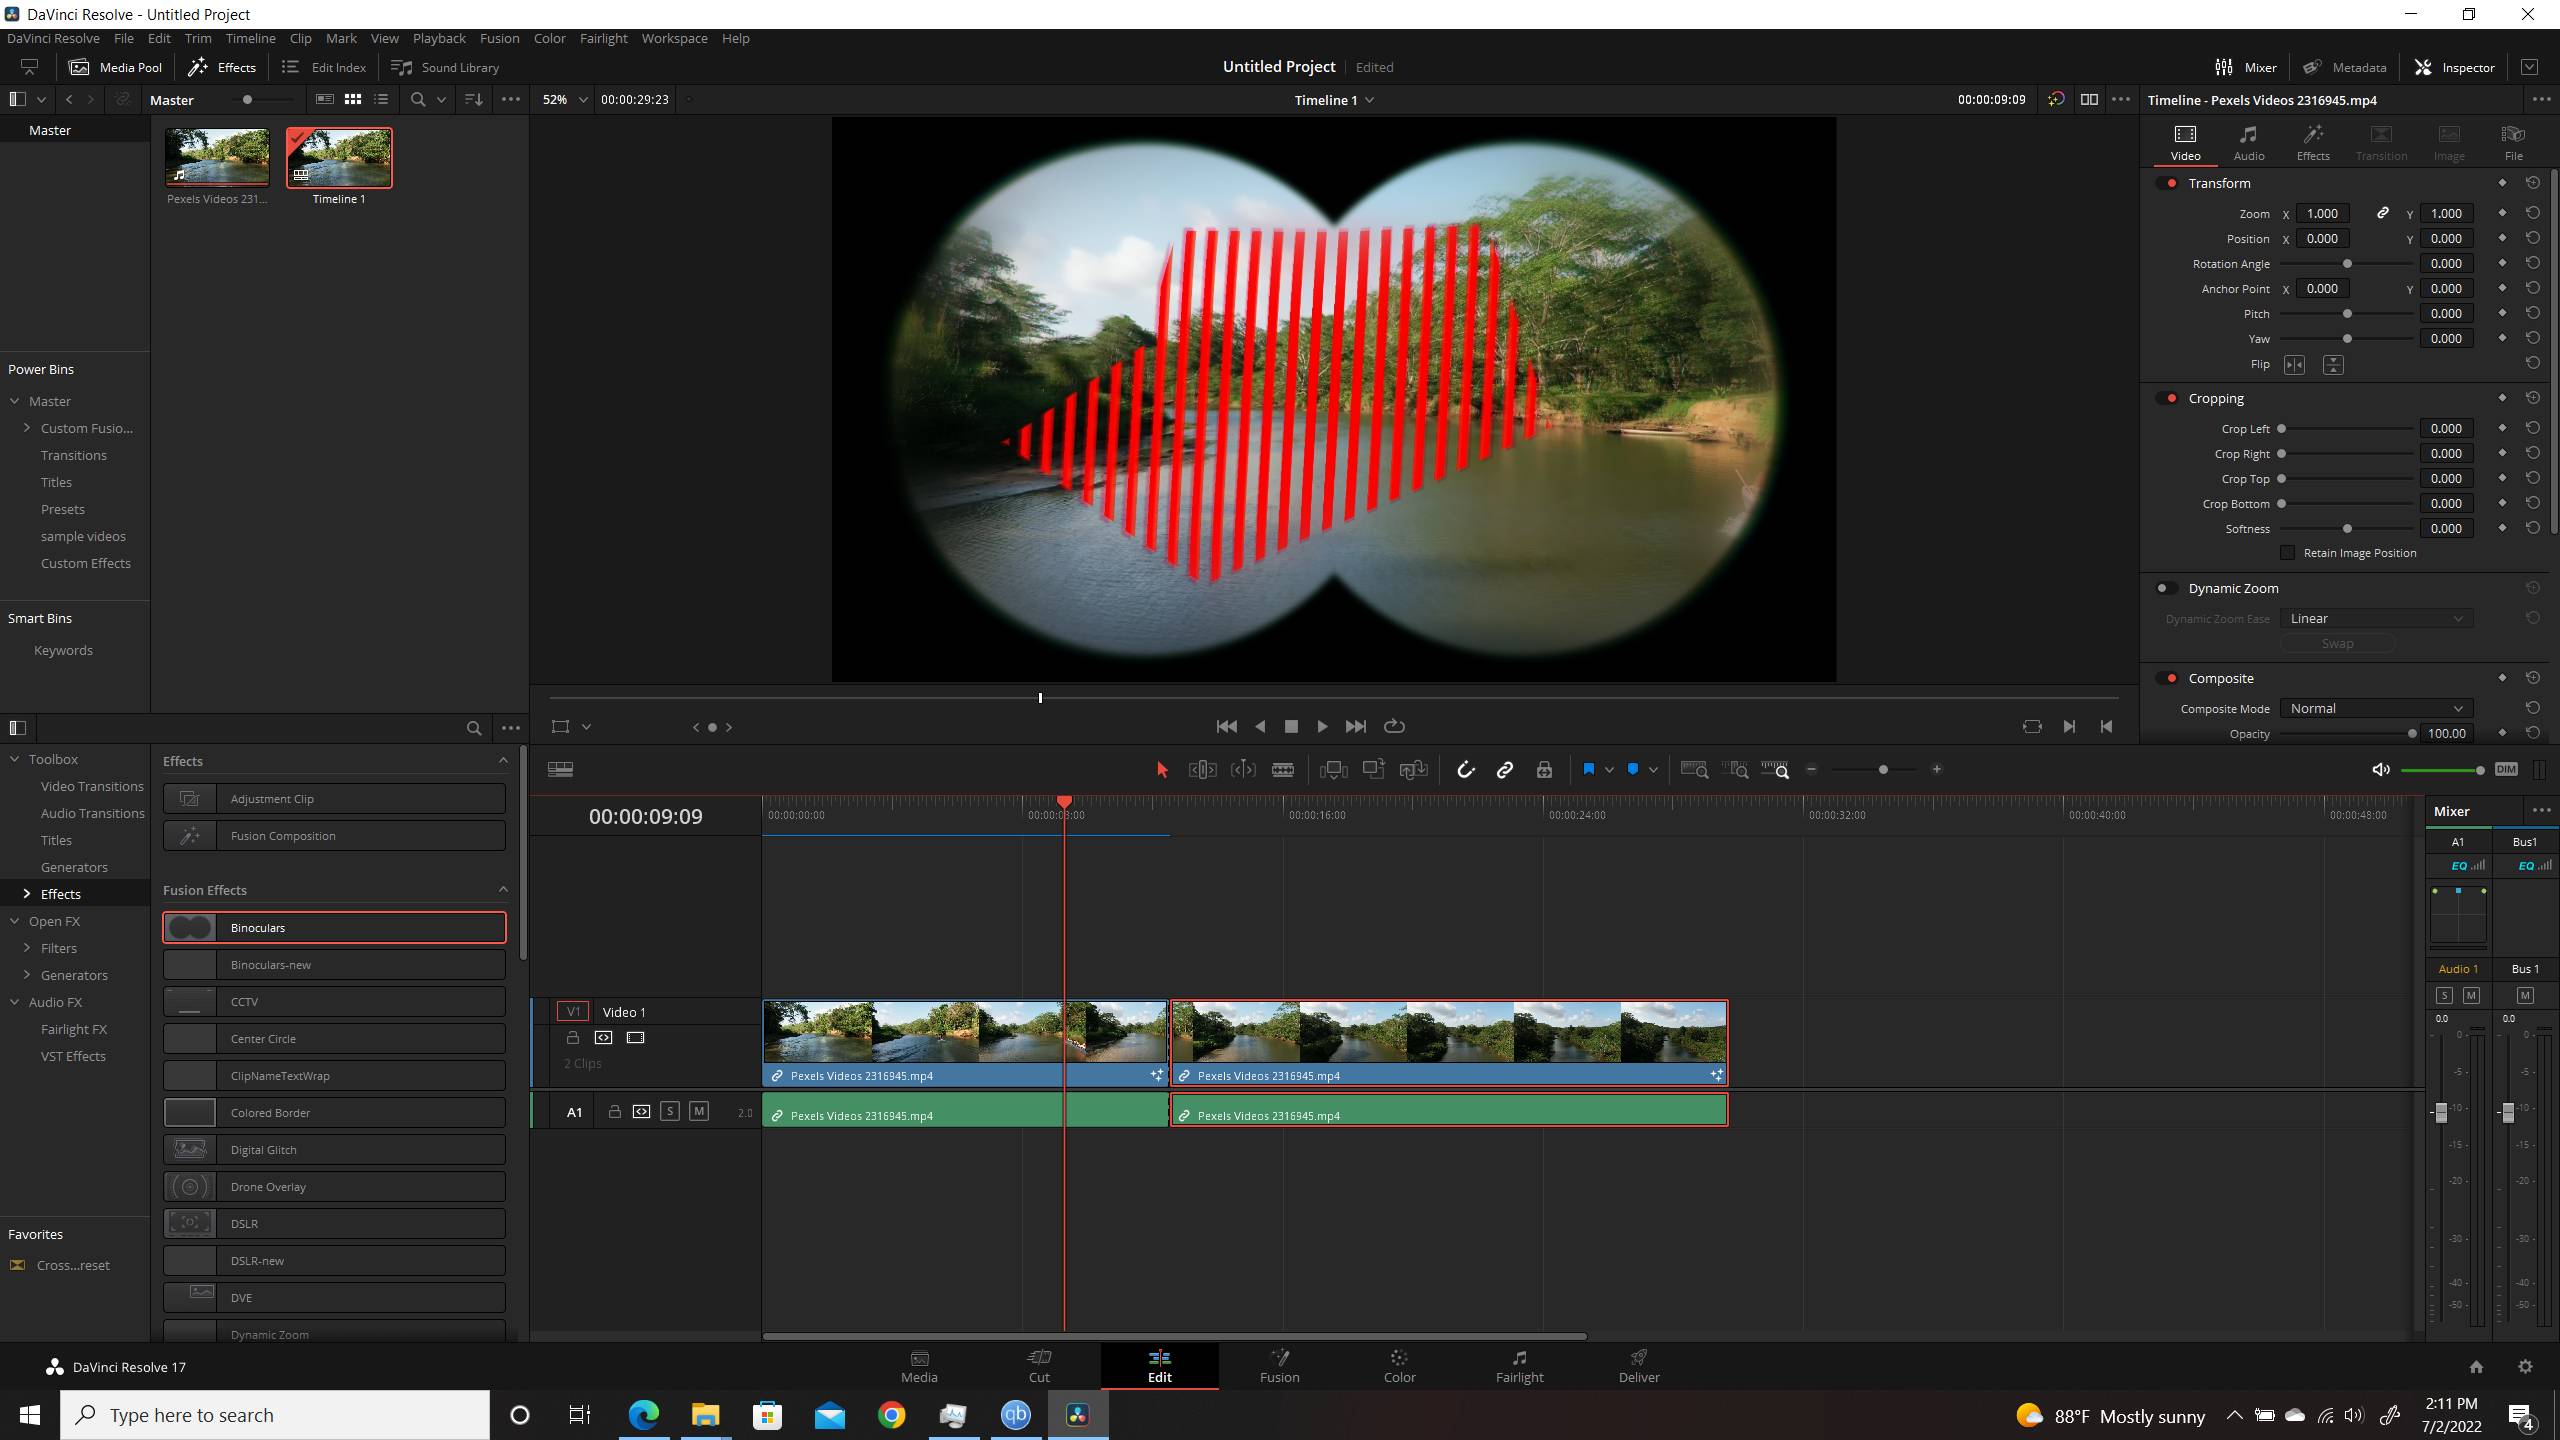Open the Metadata panel
The image size is (2560, 1440).
click(x=2344, y=67)
